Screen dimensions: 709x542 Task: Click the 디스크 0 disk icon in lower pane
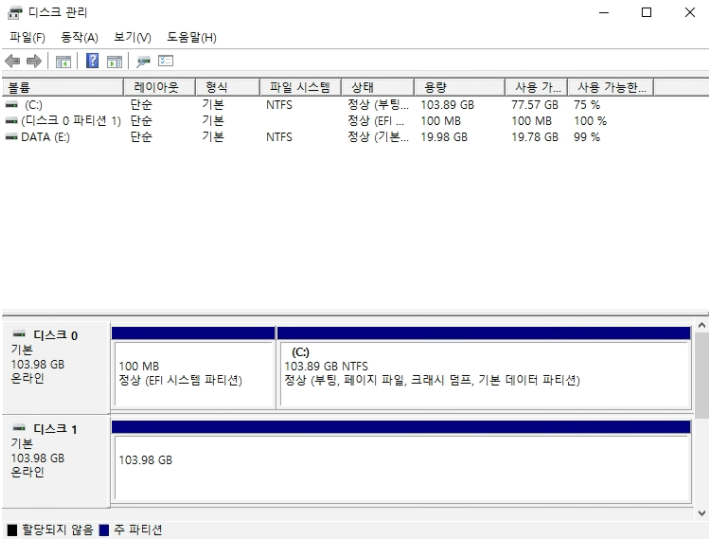[x=19, y=335]
